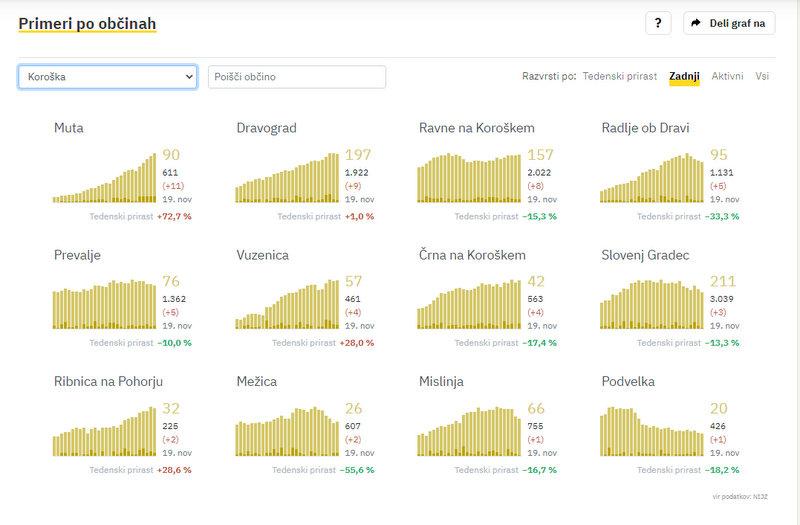The width and height of the screenshot is (800, 525).
Task: Click the Ravne na Koroškem chart
Action: [x=470, y=178]
